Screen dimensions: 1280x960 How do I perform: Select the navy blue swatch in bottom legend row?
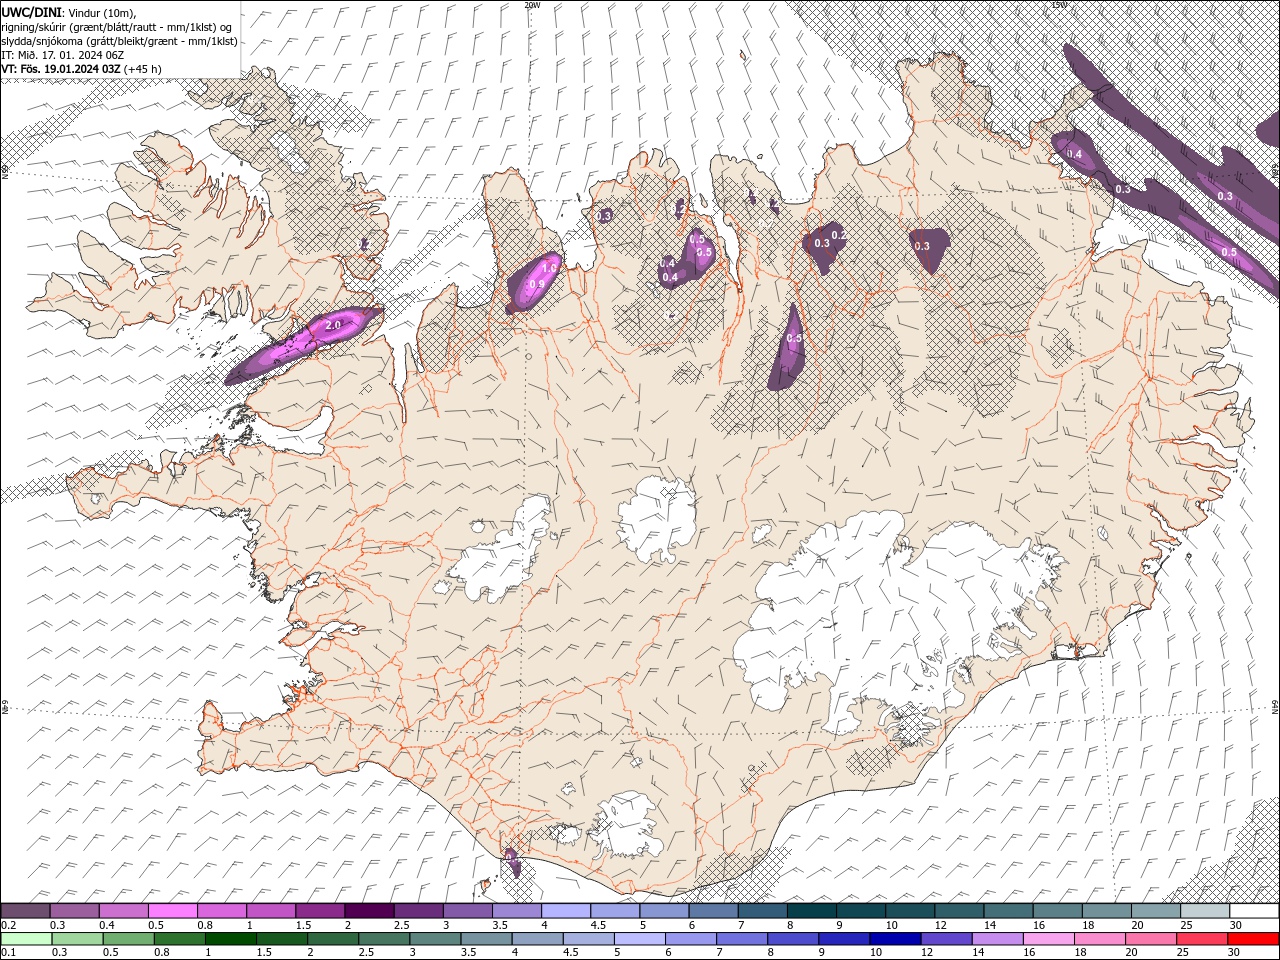coord(895,939)
